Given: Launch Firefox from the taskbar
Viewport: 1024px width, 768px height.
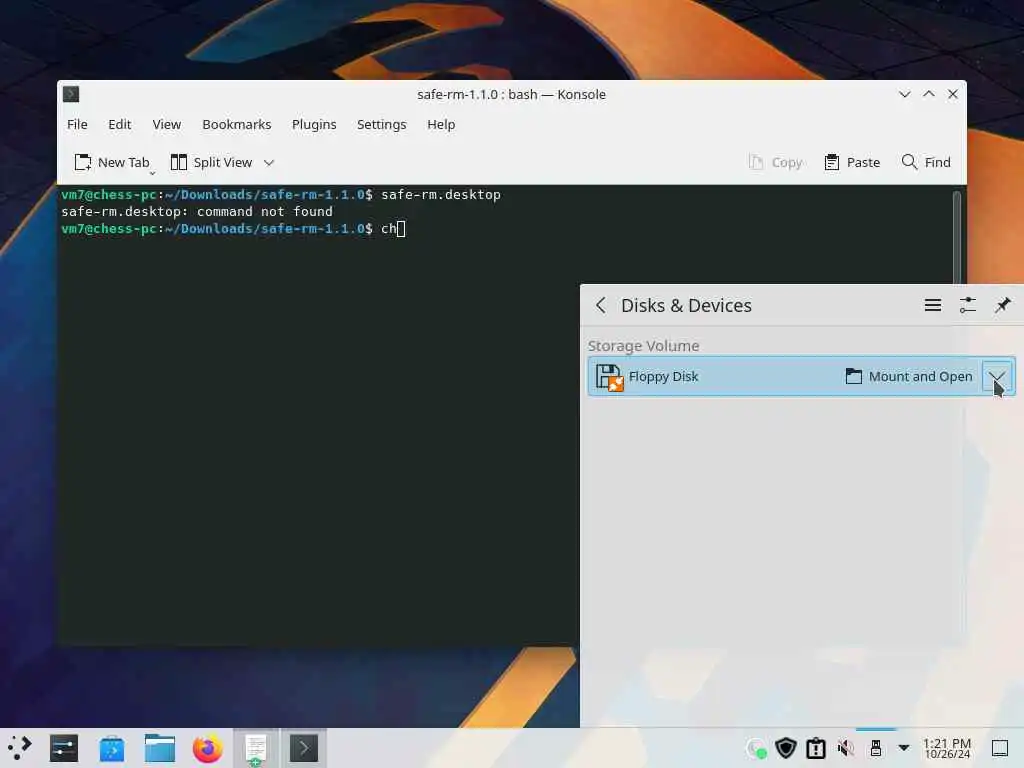Looking at the screenshot, I should point(208,748).
